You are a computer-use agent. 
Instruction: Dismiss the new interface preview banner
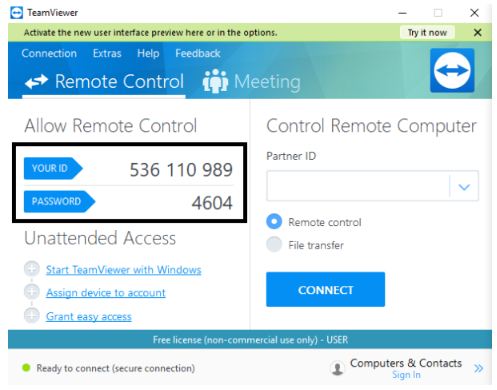click(x=477, y=33)
